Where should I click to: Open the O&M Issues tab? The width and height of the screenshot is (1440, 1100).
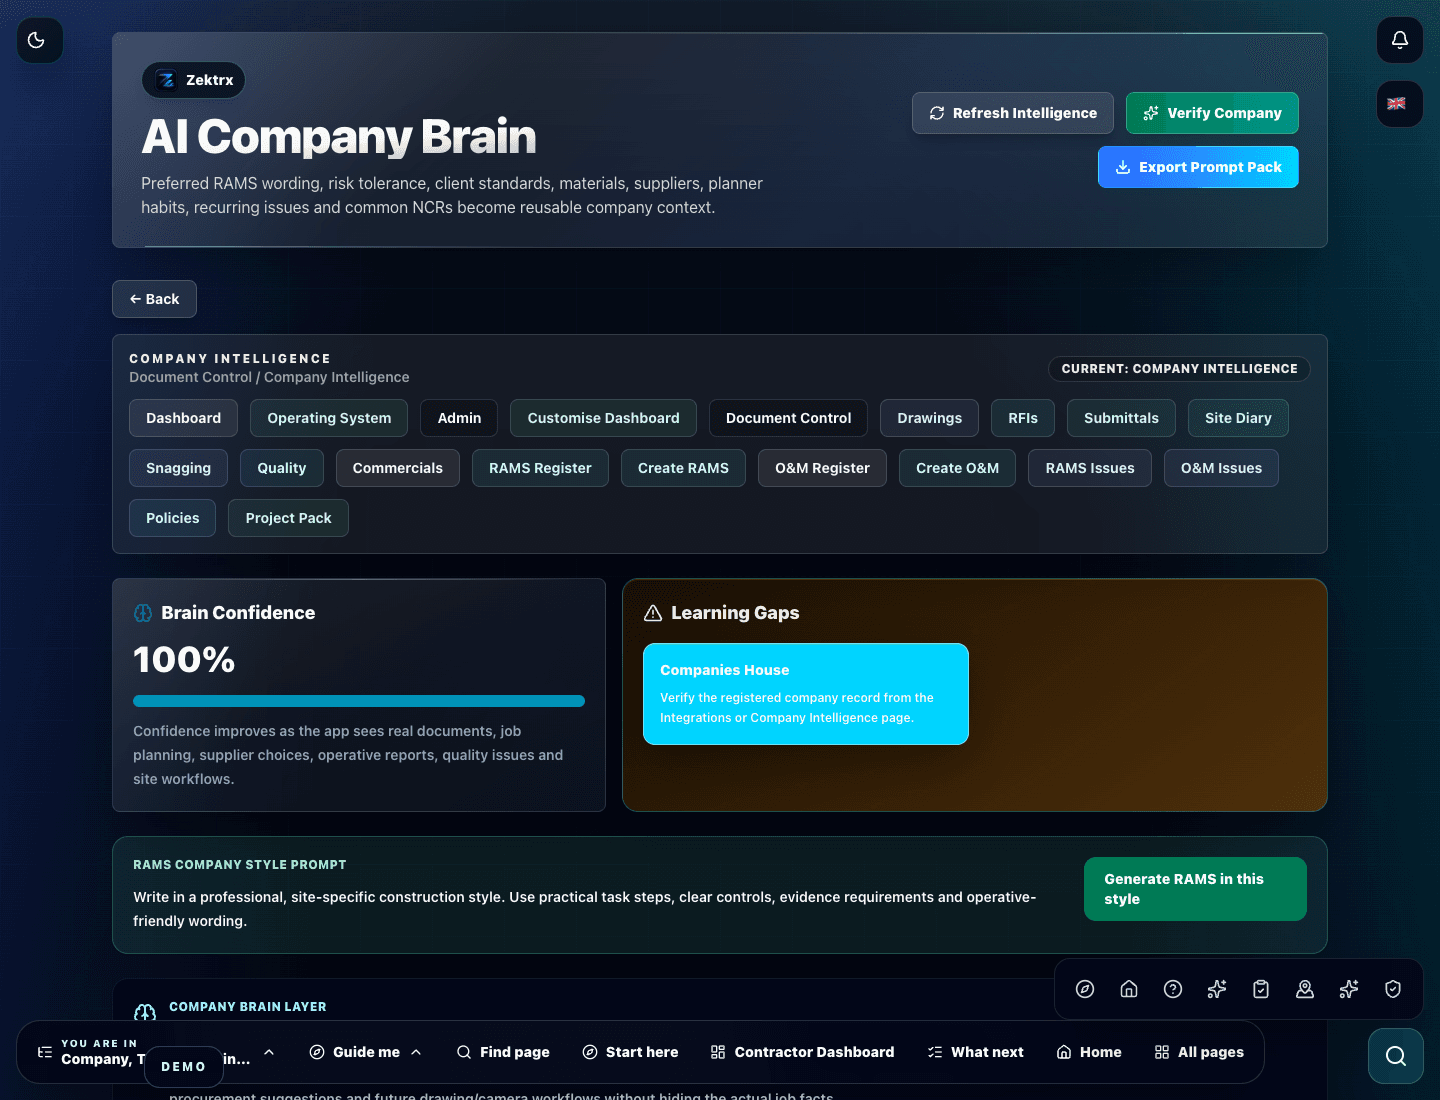(x=1221, y=468)
